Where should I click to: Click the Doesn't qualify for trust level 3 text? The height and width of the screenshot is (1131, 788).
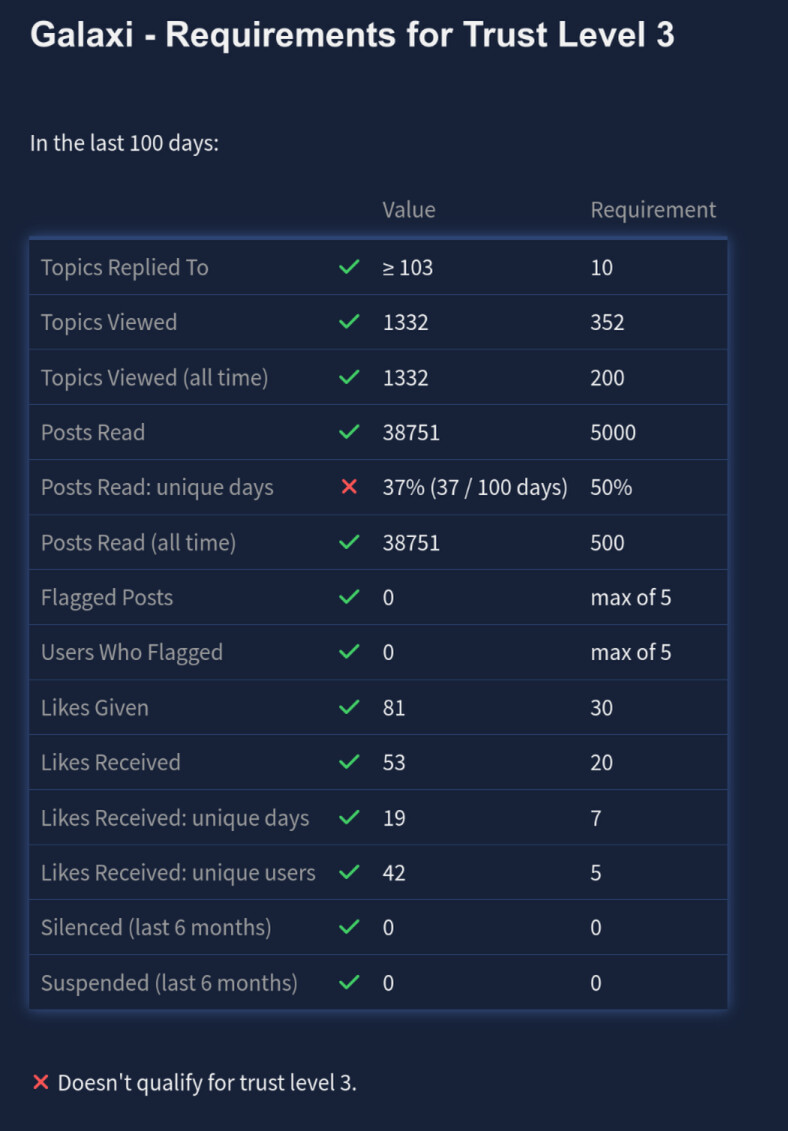click(x=207, y=1083)
